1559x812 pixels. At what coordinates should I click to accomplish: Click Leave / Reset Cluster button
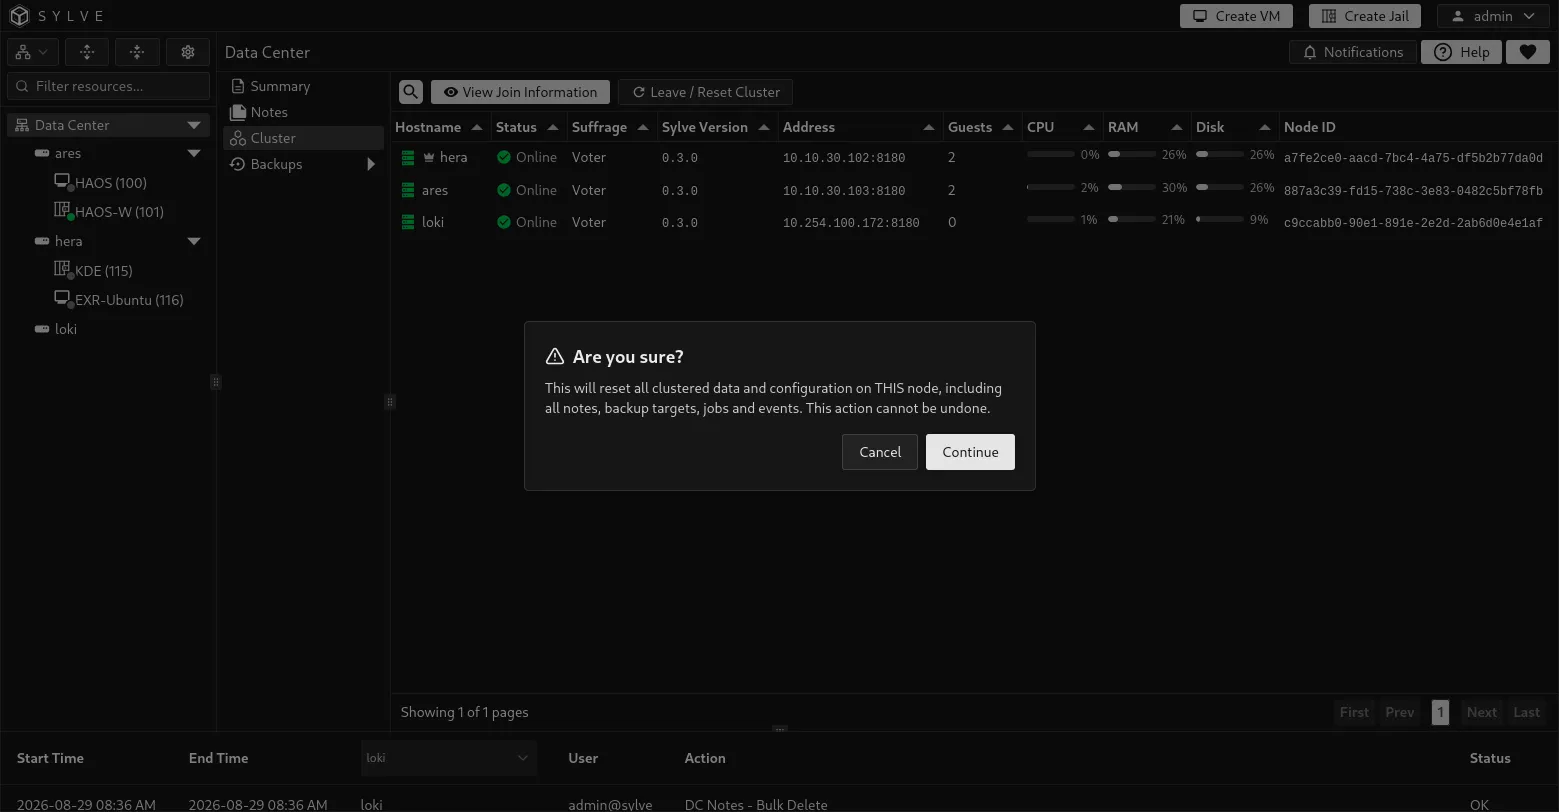pos(705,92)
